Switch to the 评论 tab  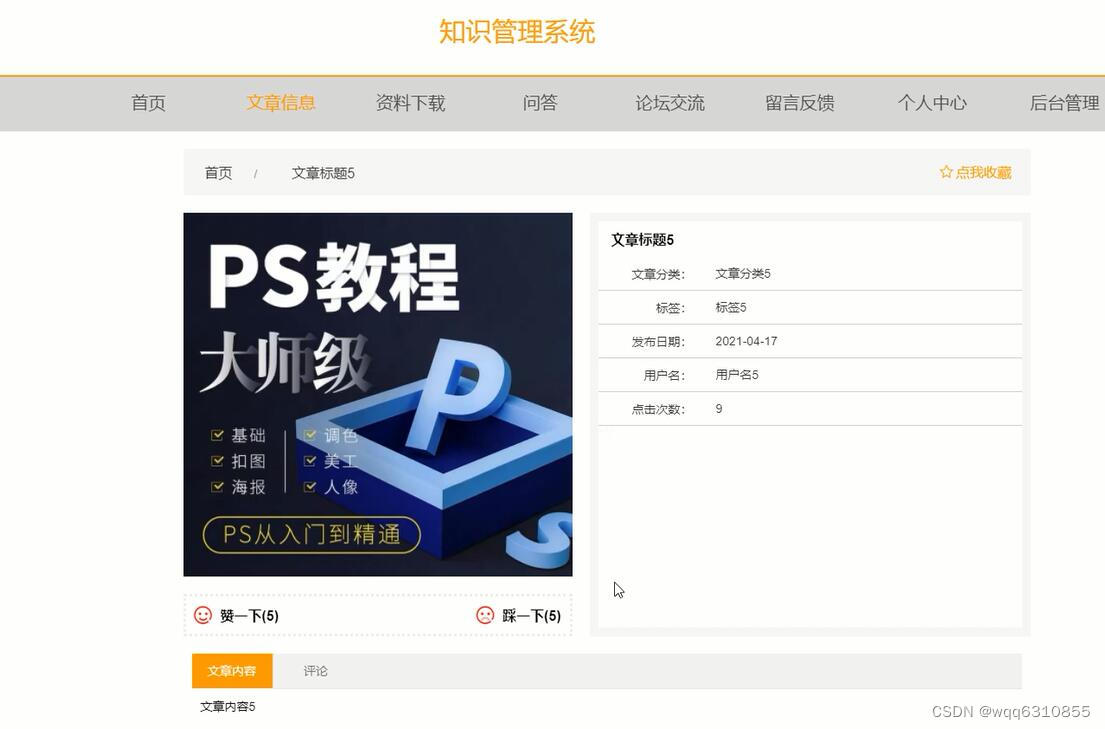click(315, 670)
